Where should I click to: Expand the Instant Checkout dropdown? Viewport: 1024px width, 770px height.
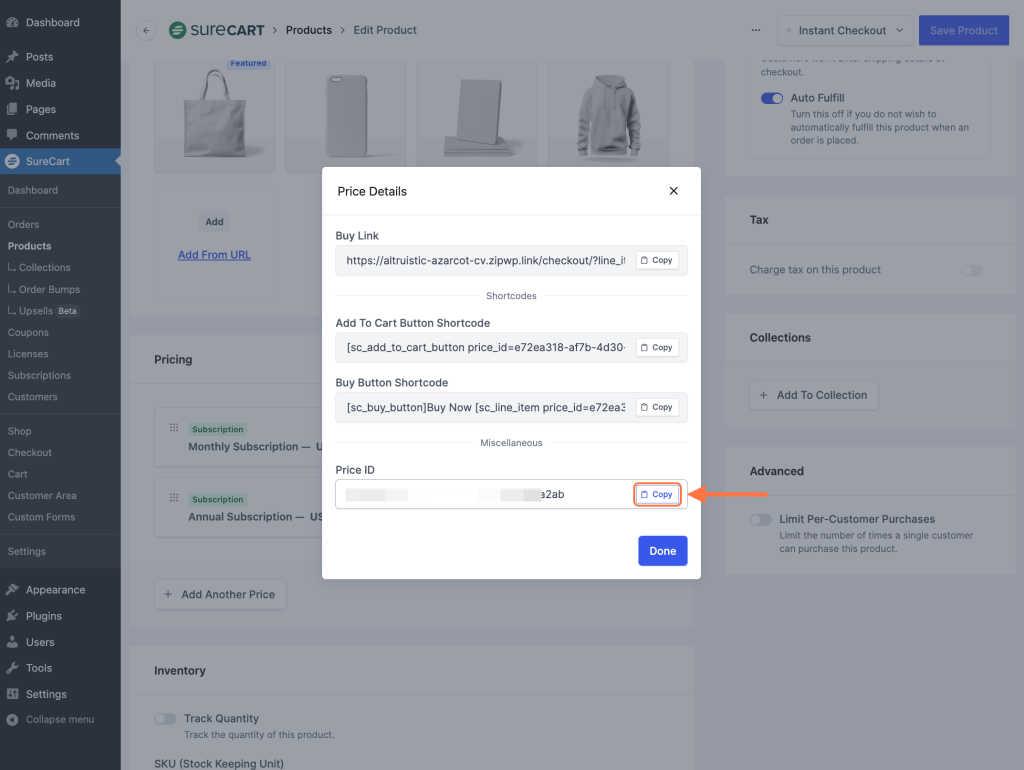tap(844, 30)
